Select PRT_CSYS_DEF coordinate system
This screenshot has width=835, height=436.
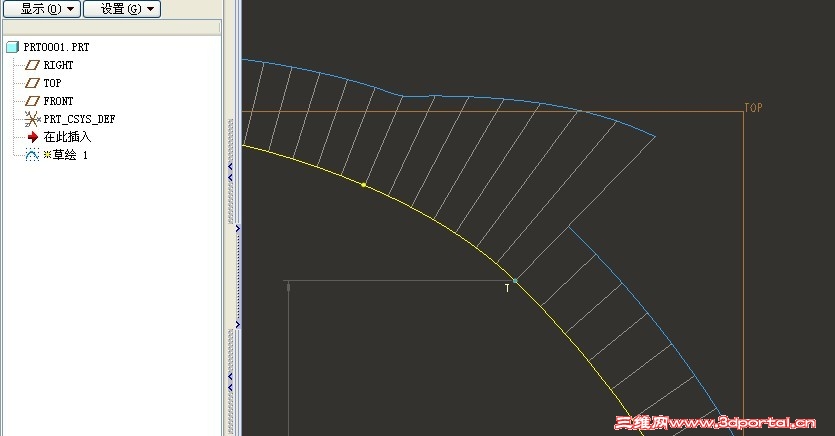79,119
